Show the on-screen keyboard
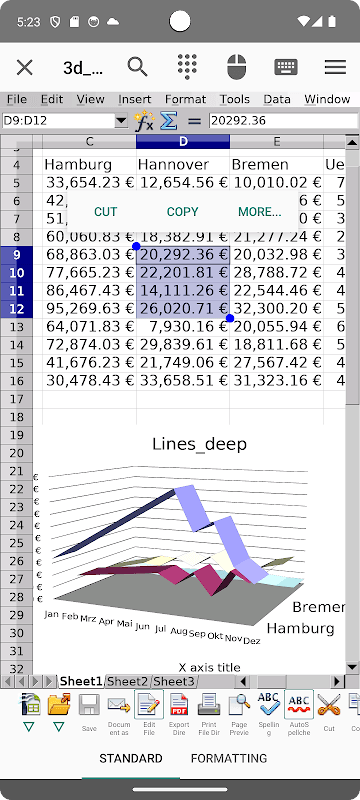This screenshot has width=360, height=800. pos(286,67)
